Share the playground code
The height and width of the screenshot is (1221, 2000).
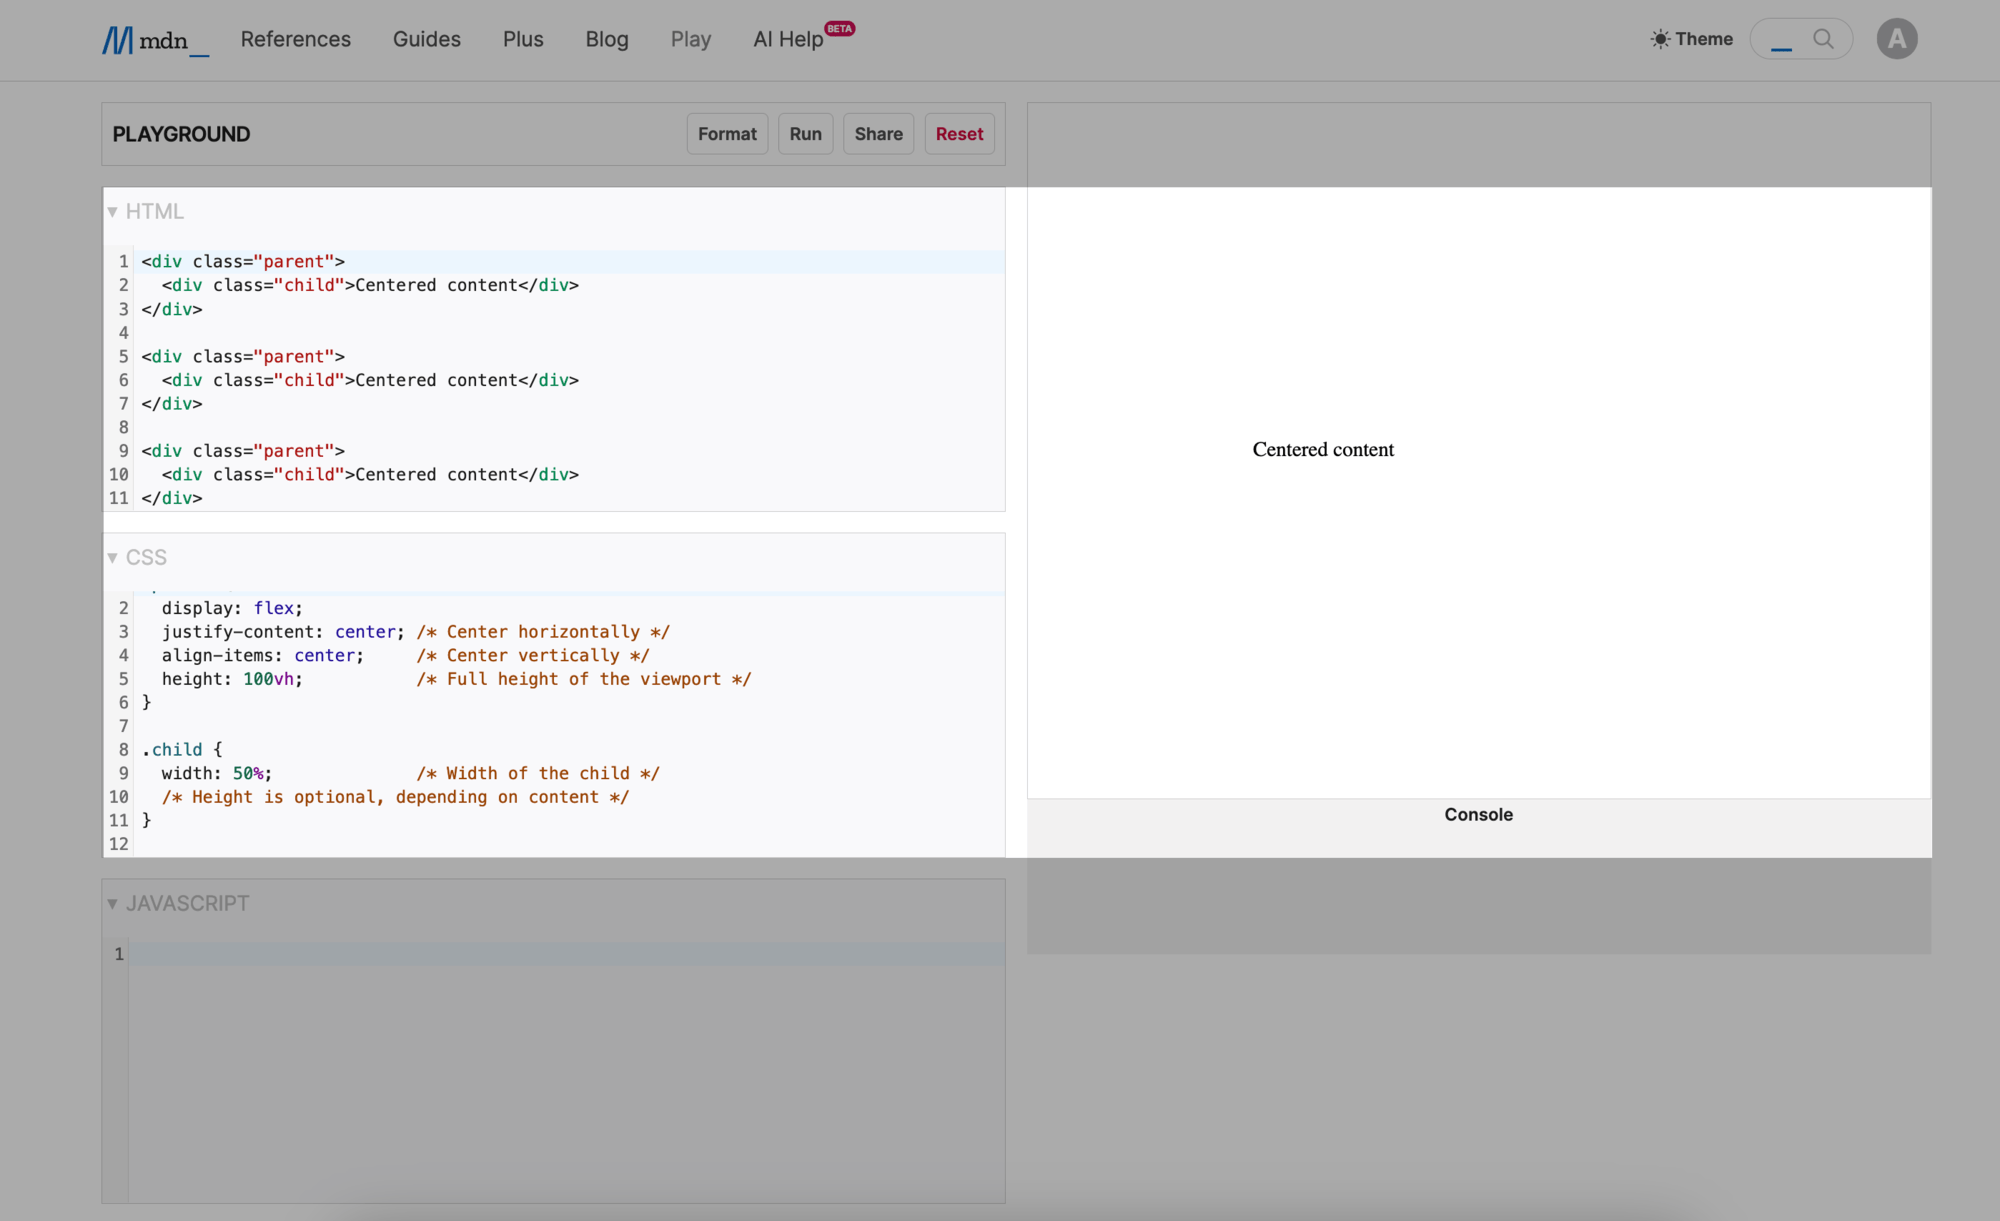pos(878,134)
